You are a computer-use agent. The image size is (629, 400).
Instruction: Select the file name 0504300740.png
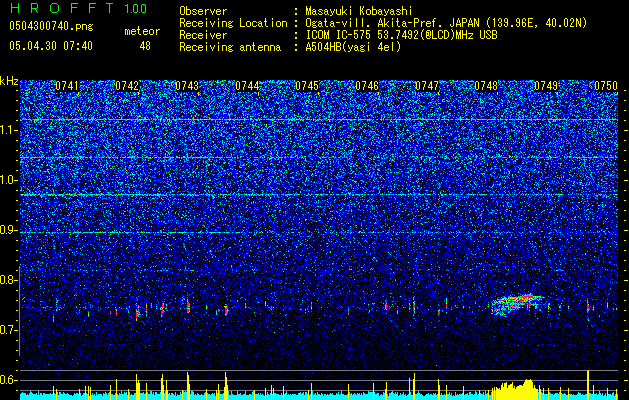51,27
